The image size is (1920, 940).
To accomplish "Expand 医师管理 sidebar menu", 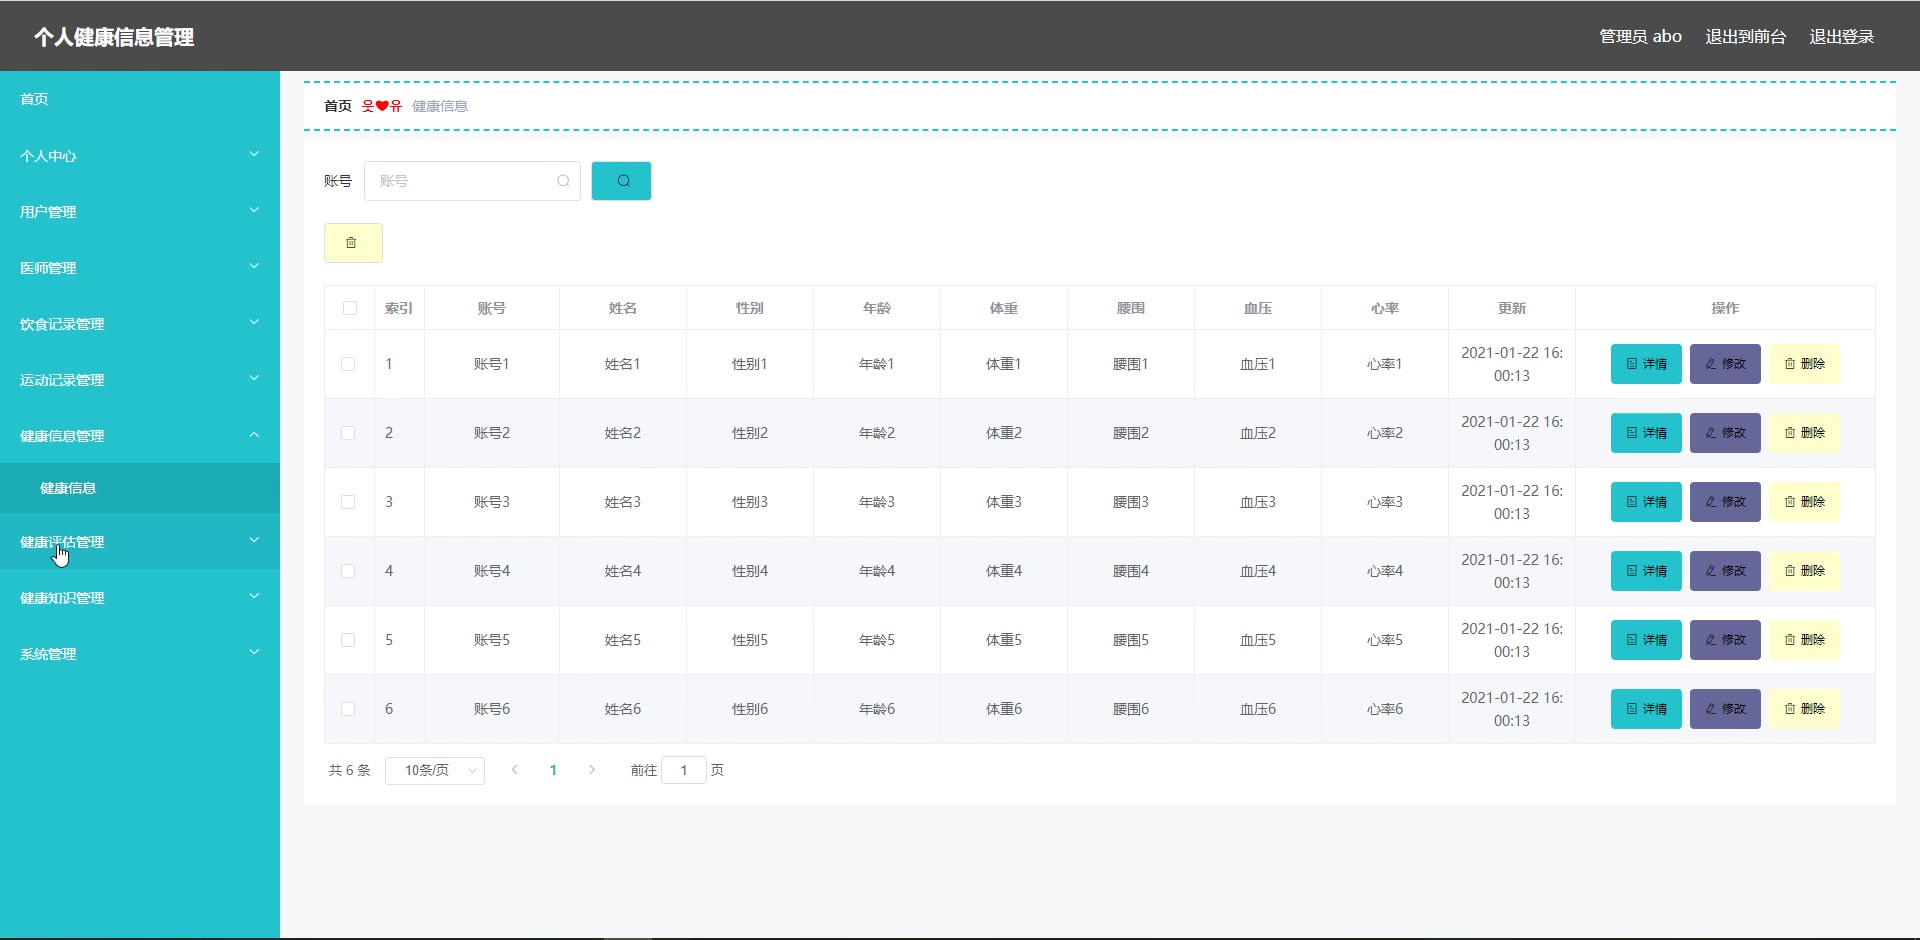I will pyautogui.click(x=140, y=267).
